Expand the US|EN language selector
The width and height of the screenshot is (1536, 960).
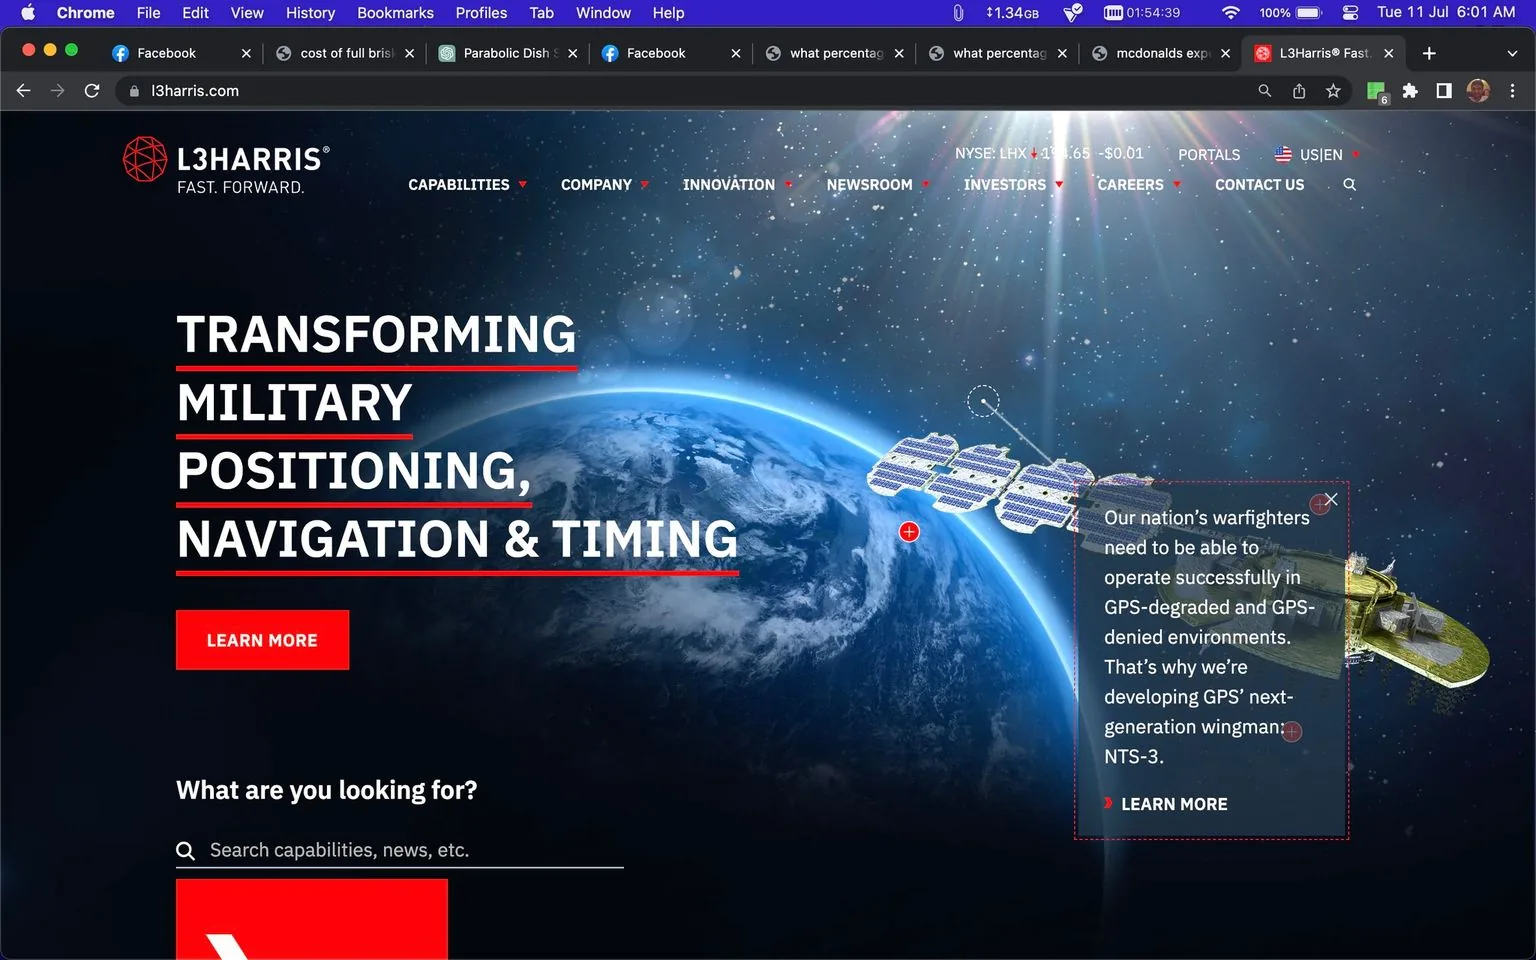pos(1318,154)
